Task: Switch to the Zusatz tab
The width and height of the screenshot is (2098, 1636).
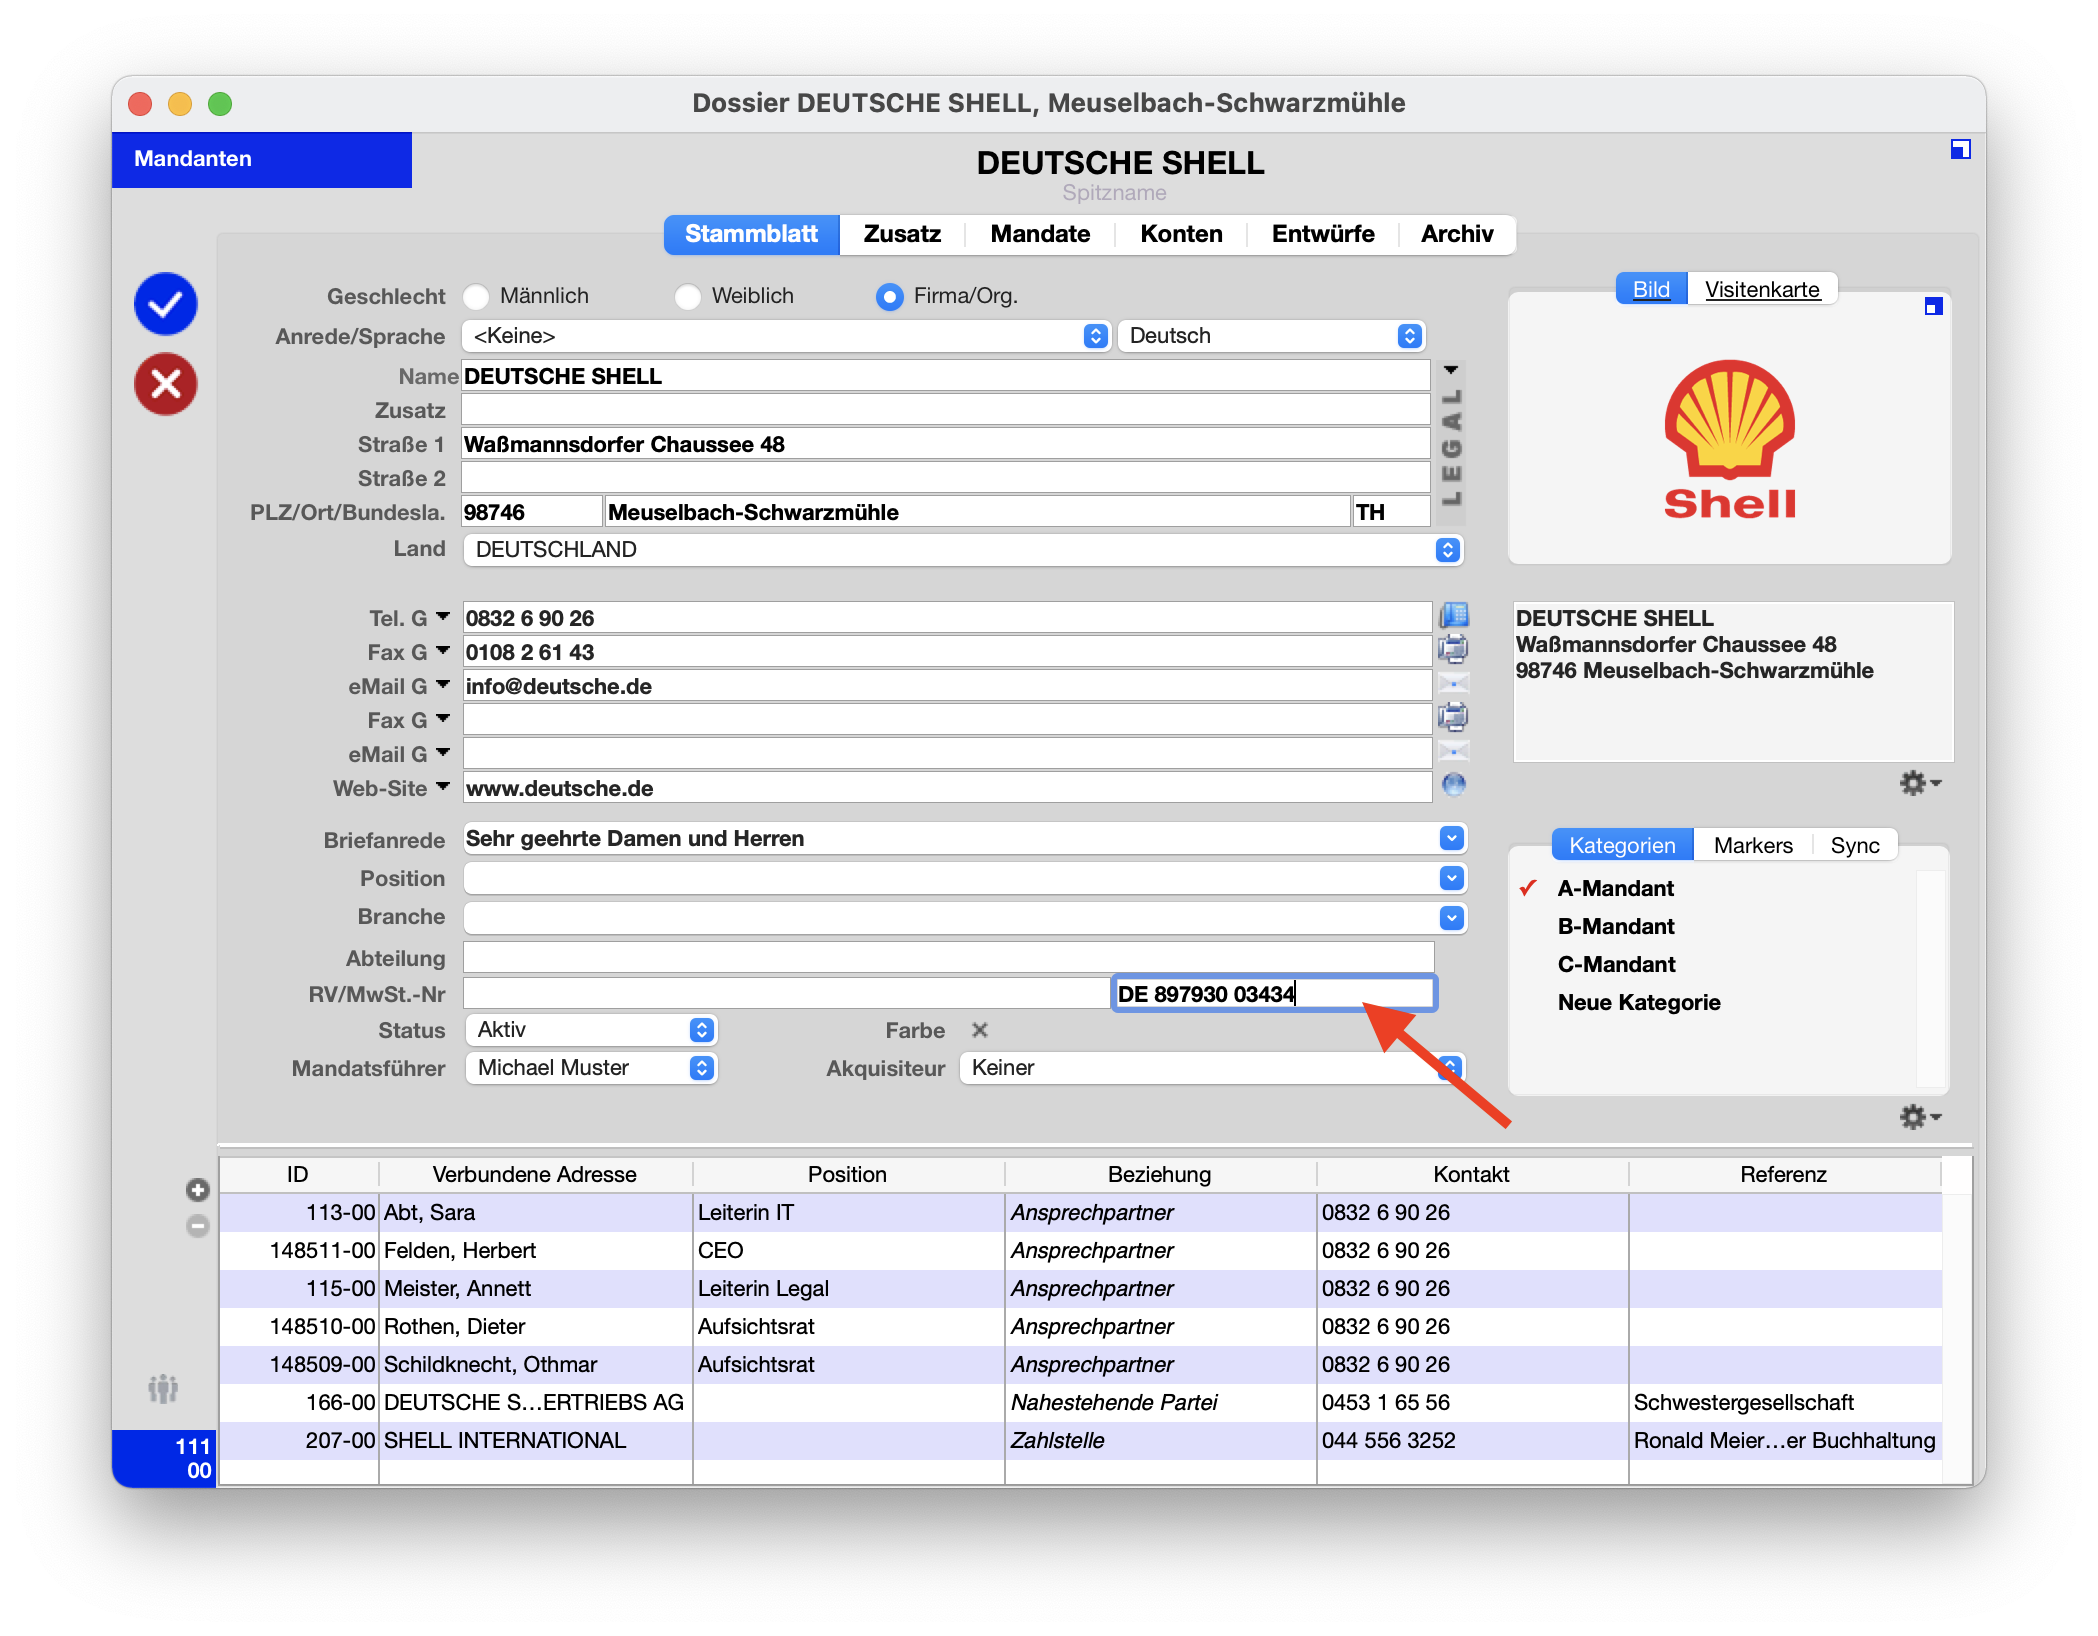Action: click(902, 234)
